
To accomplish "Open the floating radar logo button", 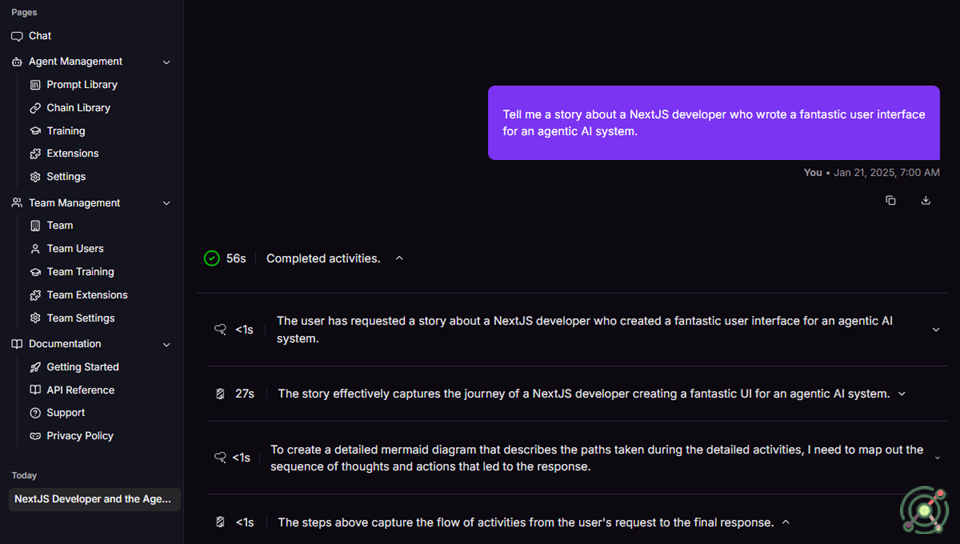I will click(924, 509).
